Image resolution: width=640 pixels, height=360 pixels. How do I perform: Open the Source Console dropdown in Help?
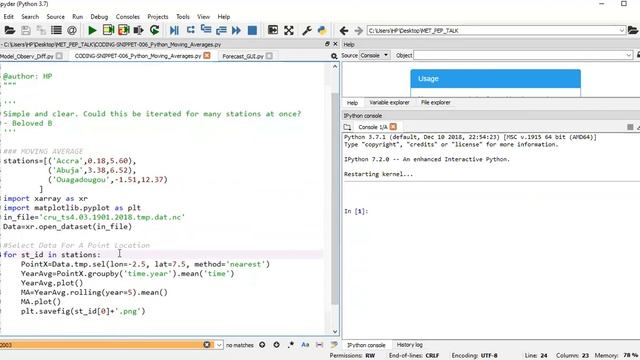click(374, 55)
